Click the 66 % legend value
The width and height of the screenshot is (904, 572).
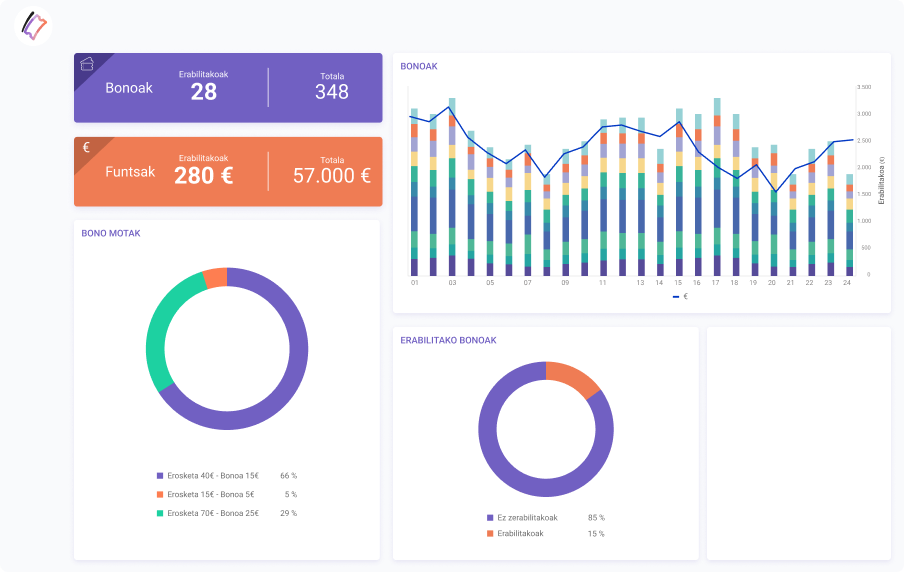(x=288, y=476)
